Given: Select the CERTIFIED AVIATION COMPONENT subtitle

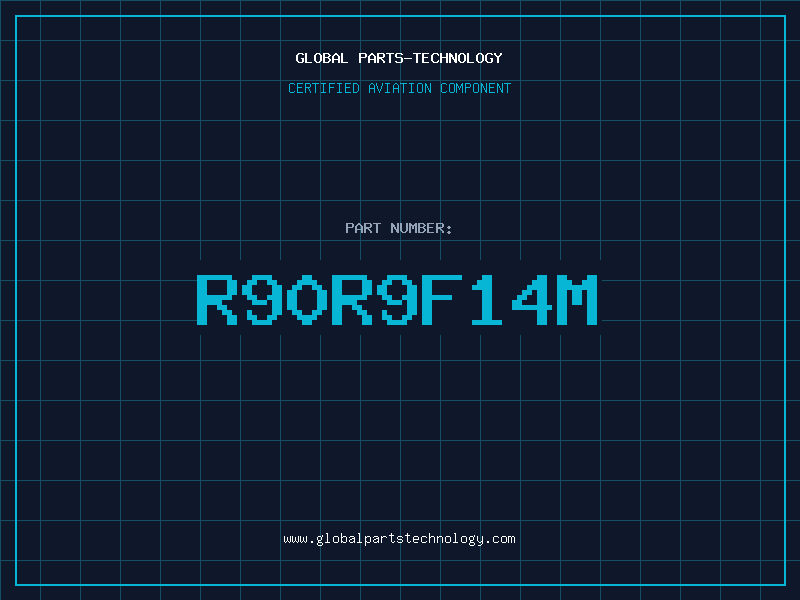Looking at the screenshot, I should 399,88.
